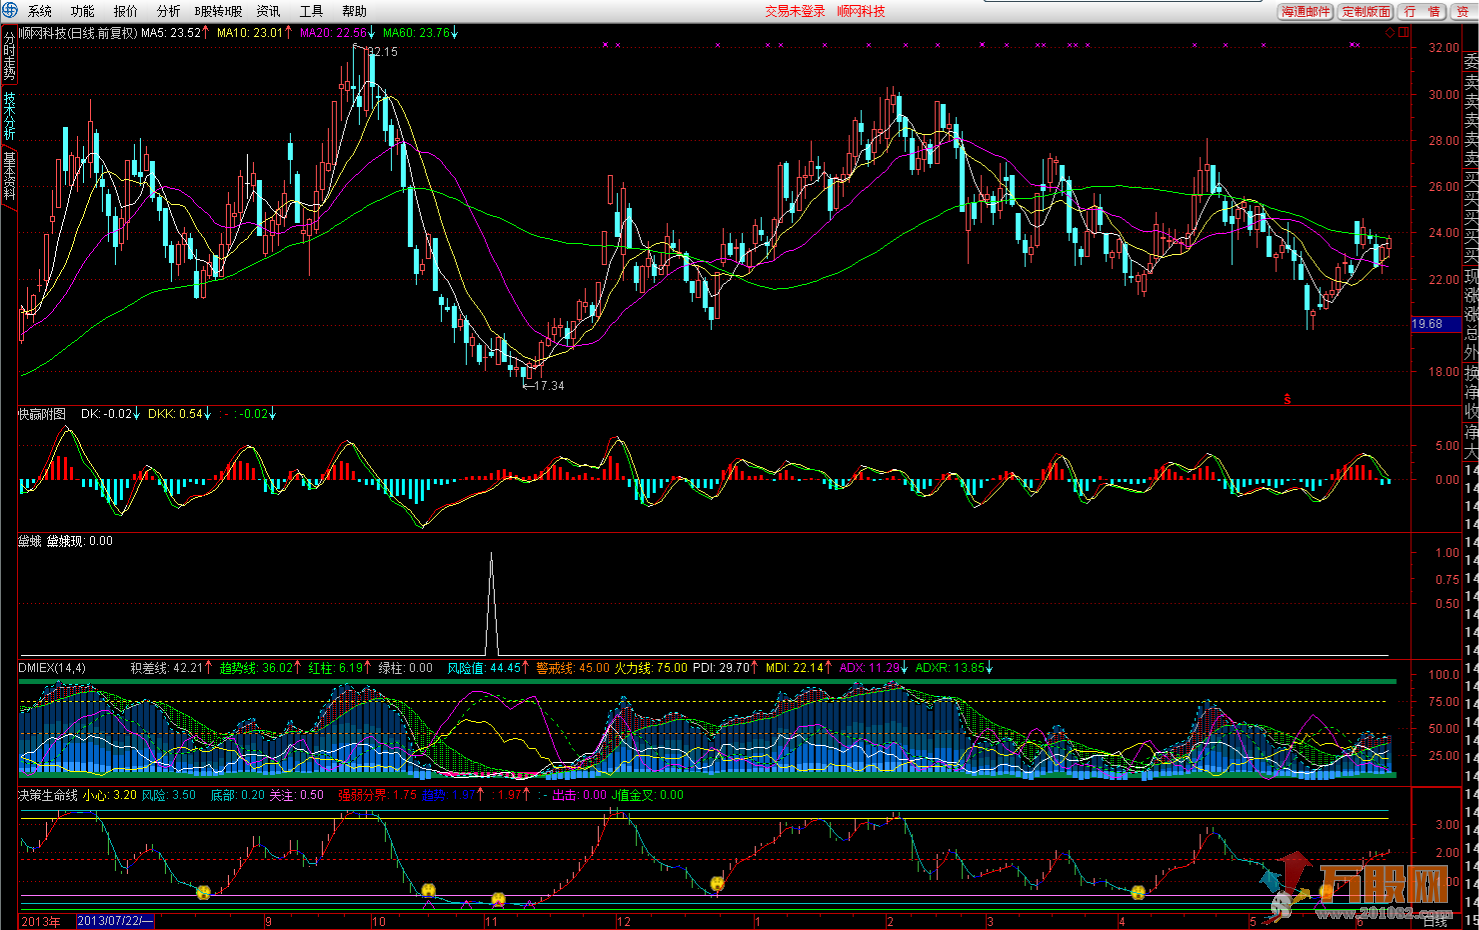Click the 决策生命线 indicator name

point(48,795)
